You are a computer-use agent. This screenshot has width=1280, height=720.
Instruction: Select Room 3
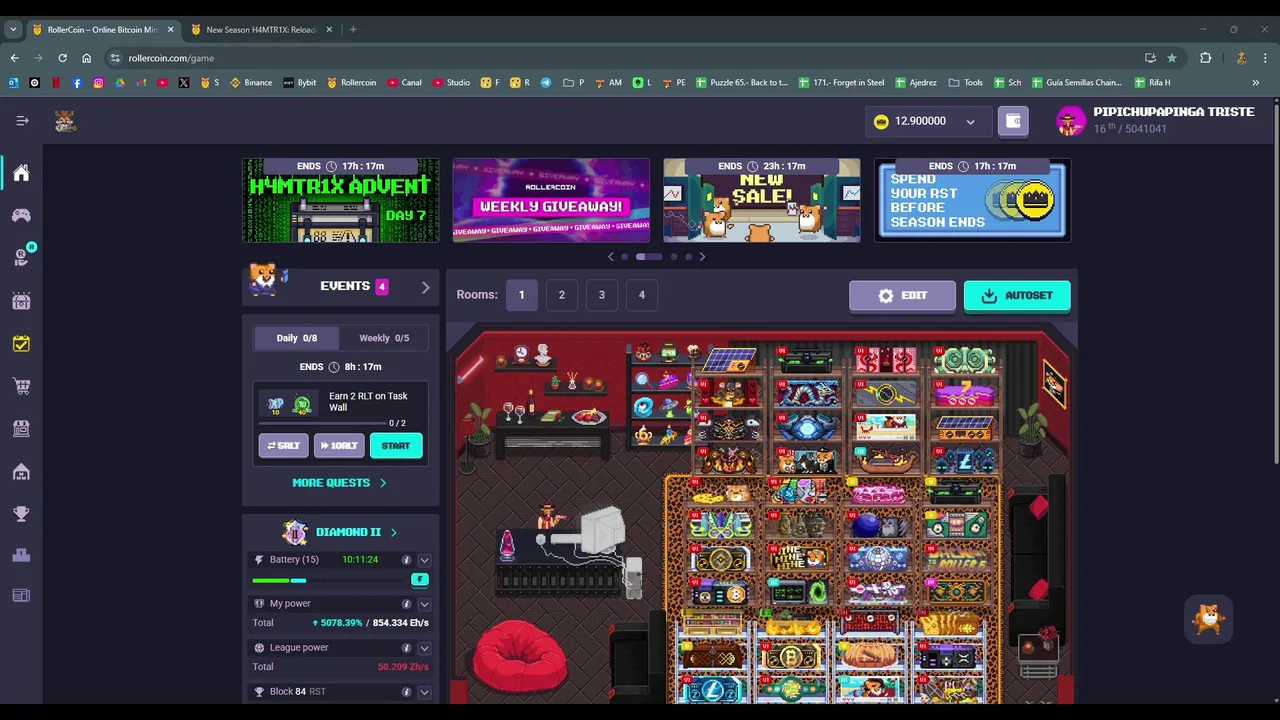(601, 295)
